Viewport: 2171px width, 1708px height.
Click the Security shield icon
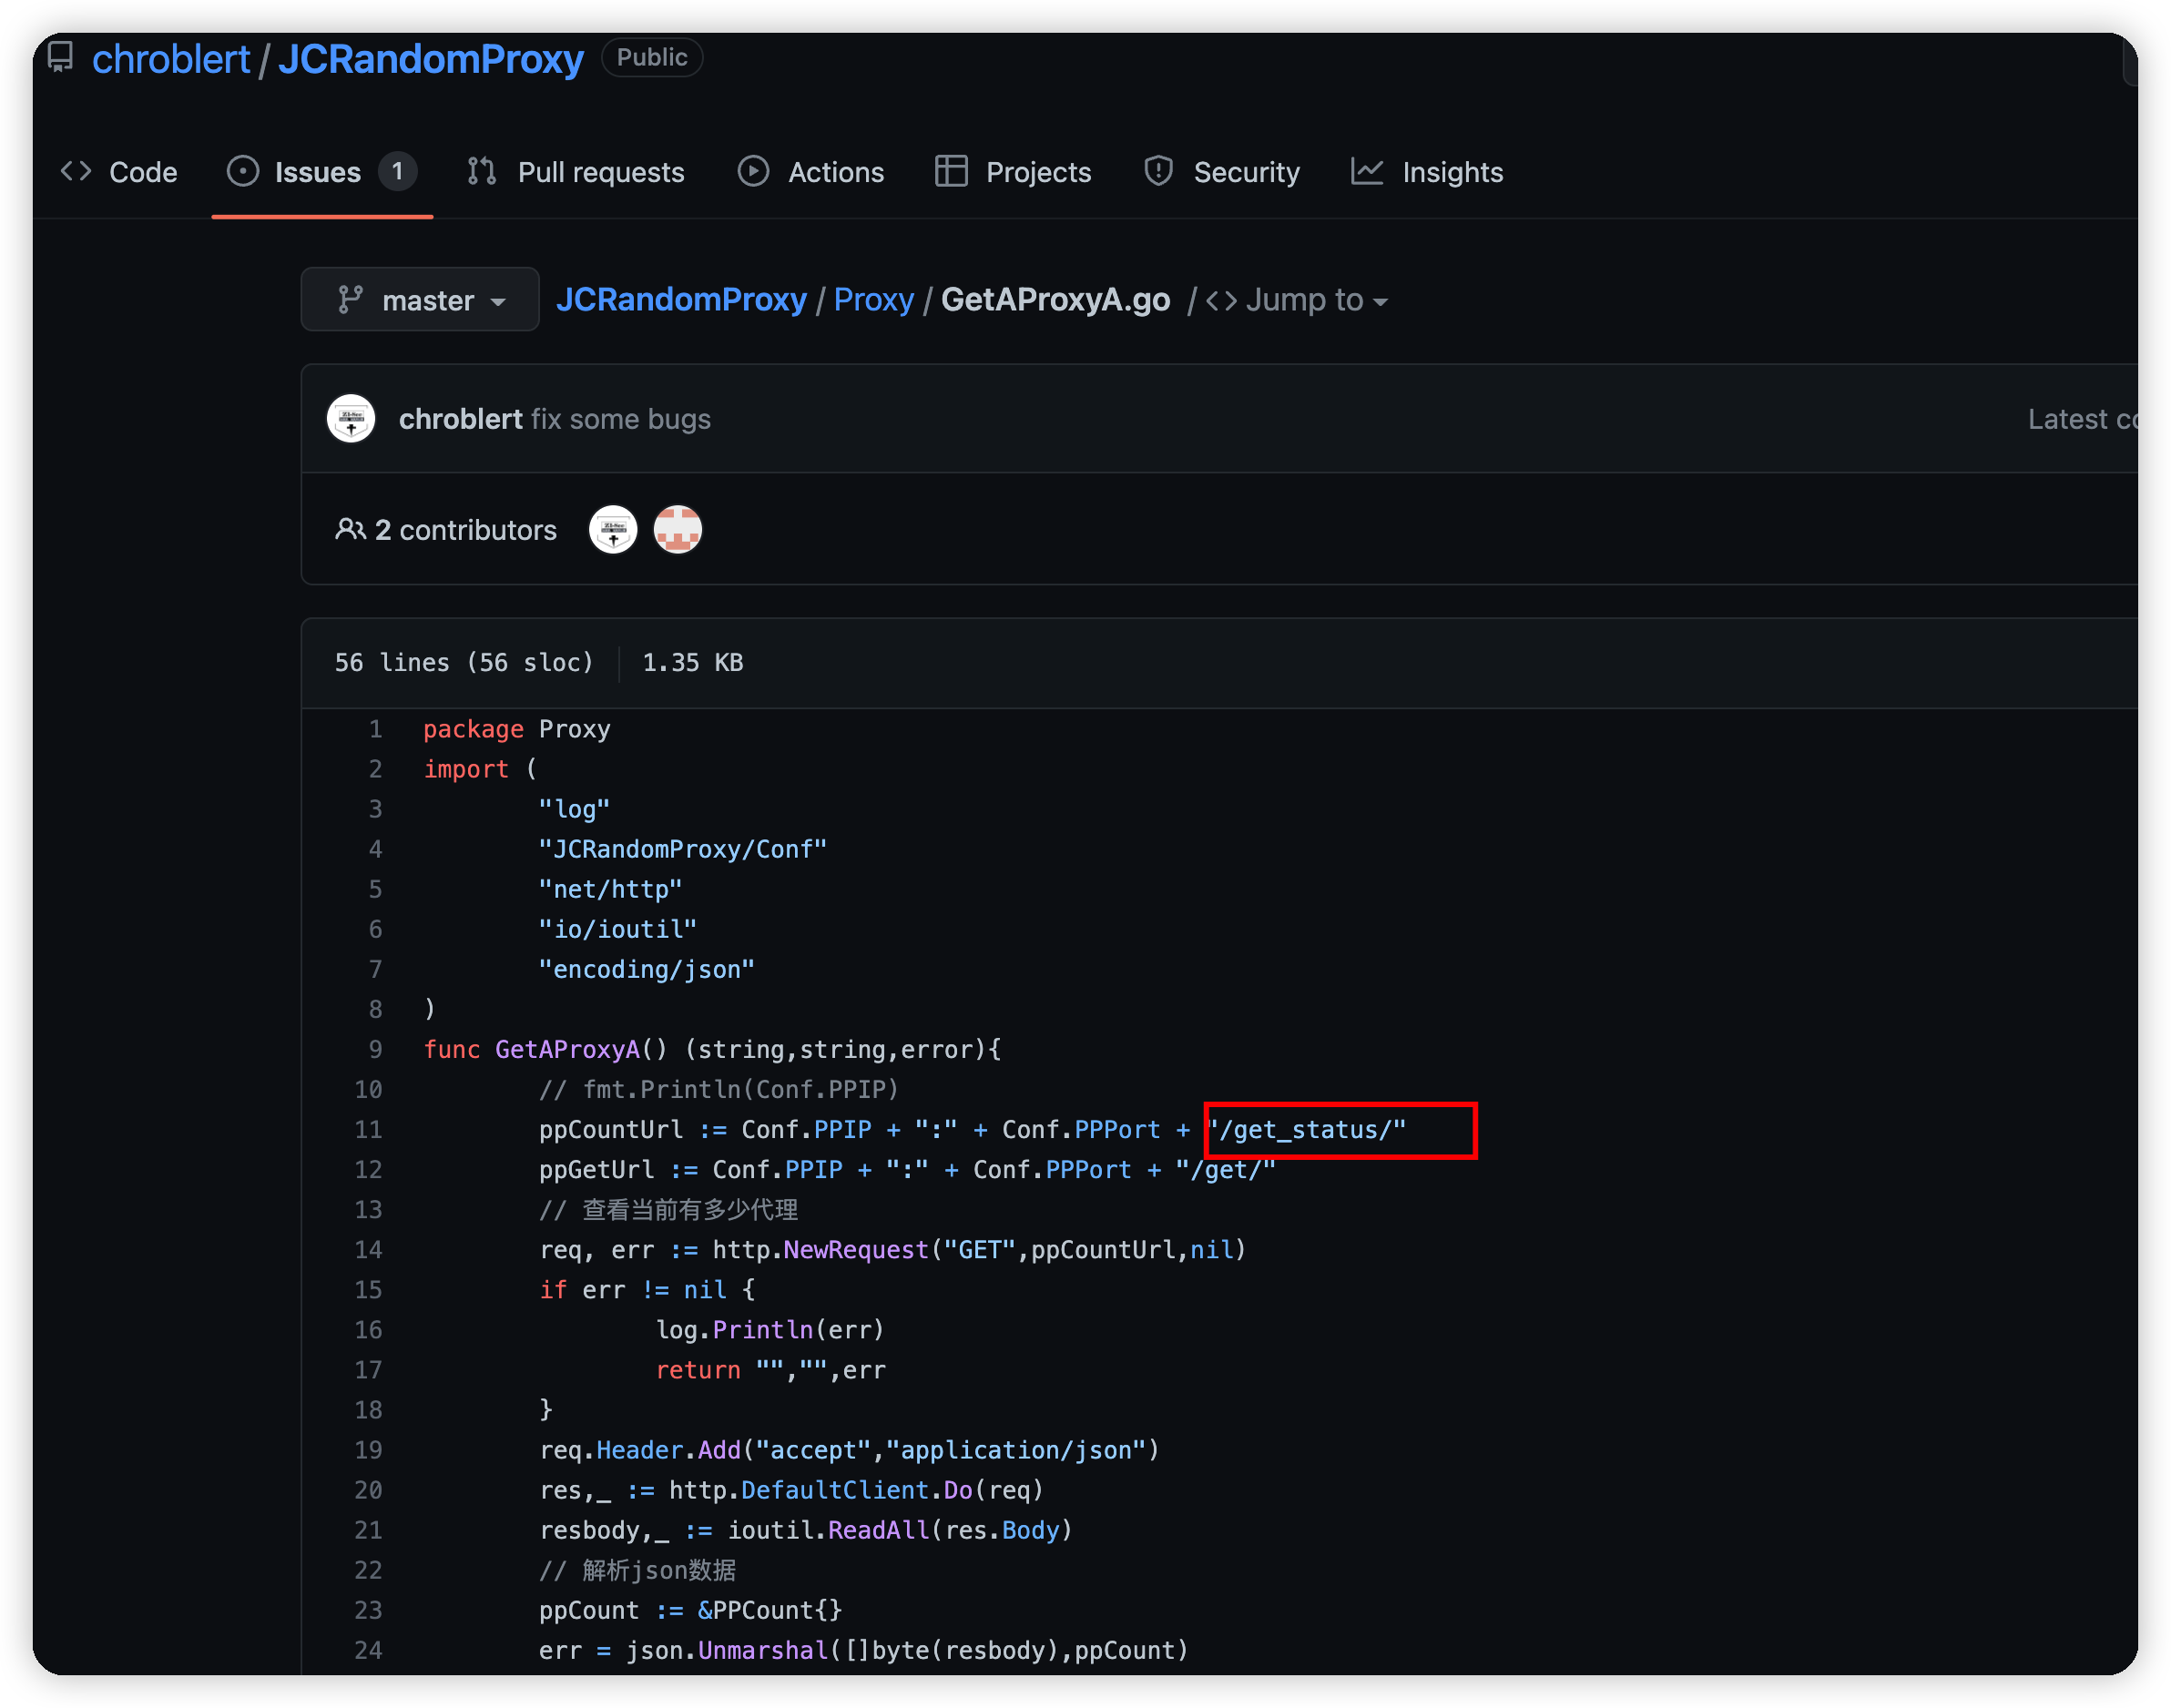[x=1158, y=171]
